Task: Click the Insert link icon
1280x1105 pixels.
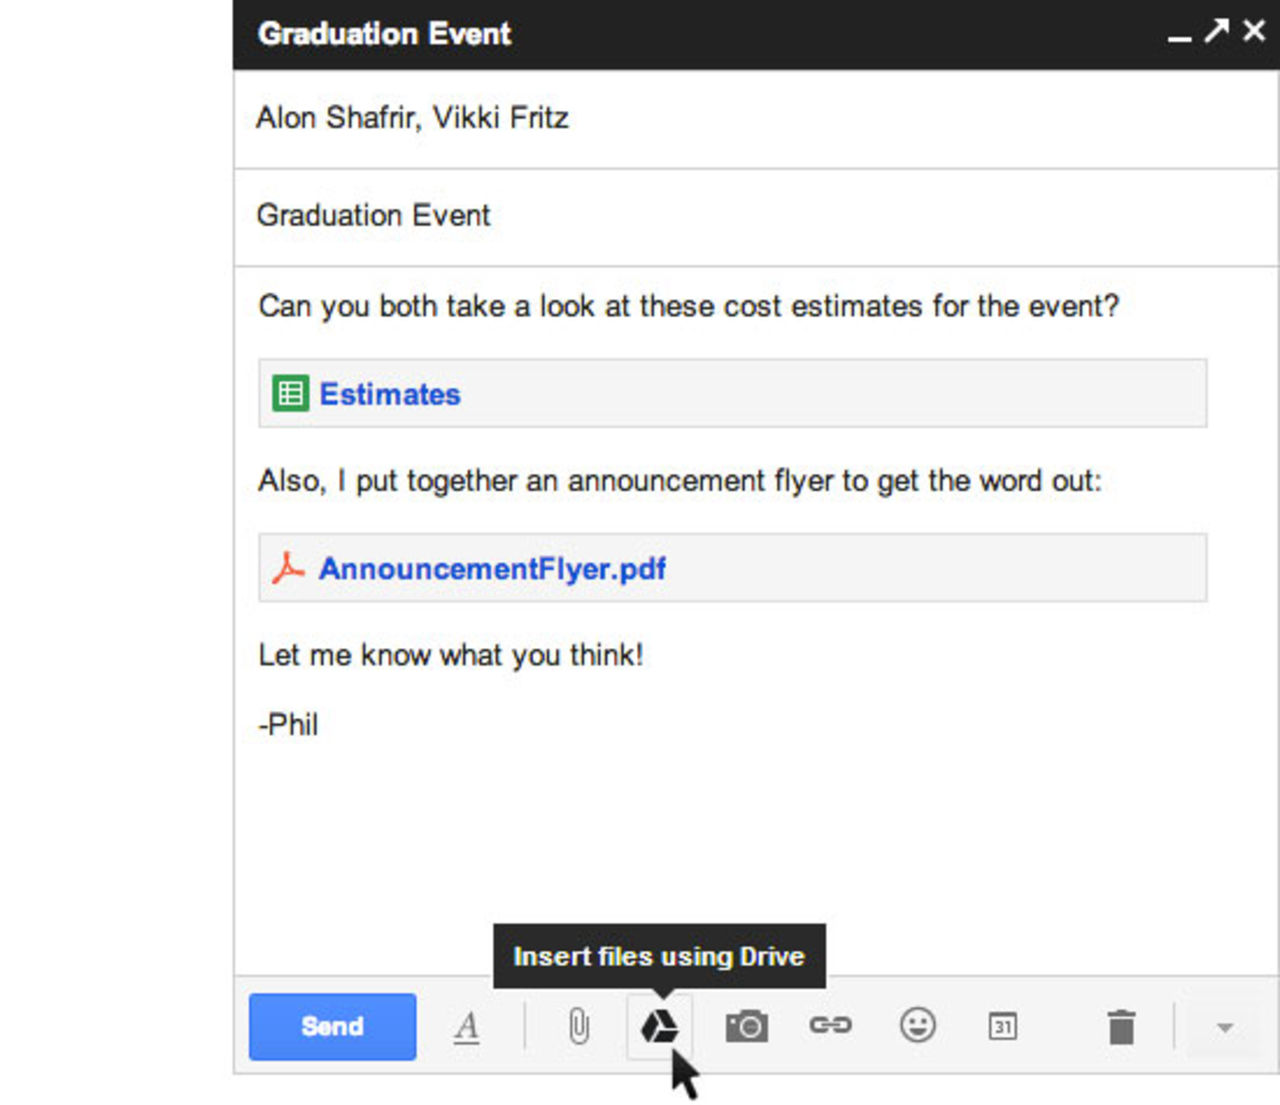Action: [831, 1026]
